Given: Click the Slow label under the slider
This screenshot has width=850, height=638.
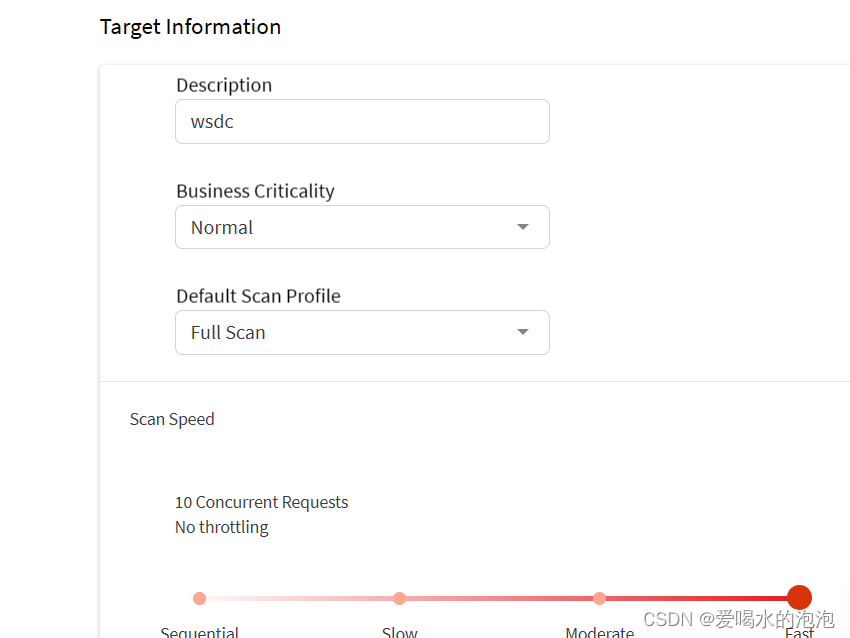Looking at the screenshot, I should [x=399, y=632].
